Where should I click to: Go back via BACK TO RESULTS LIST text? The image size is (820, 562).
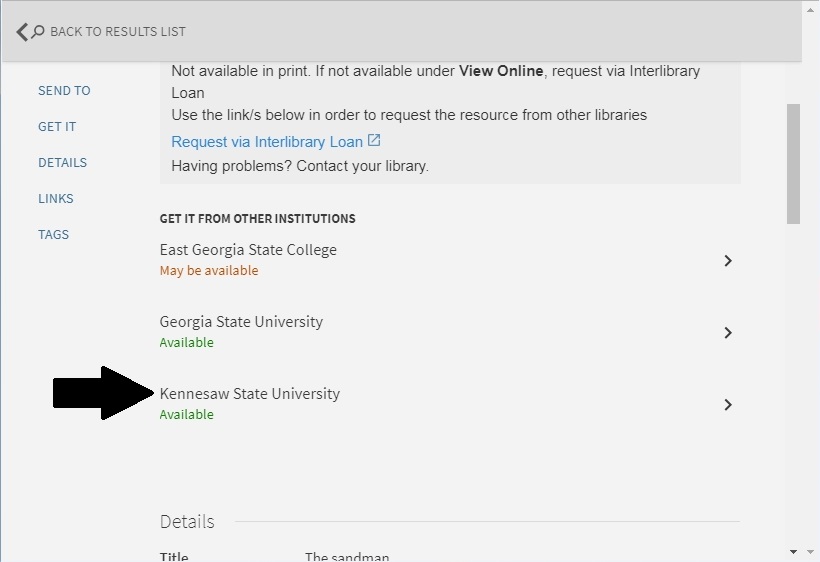click(x=117, y=32)
